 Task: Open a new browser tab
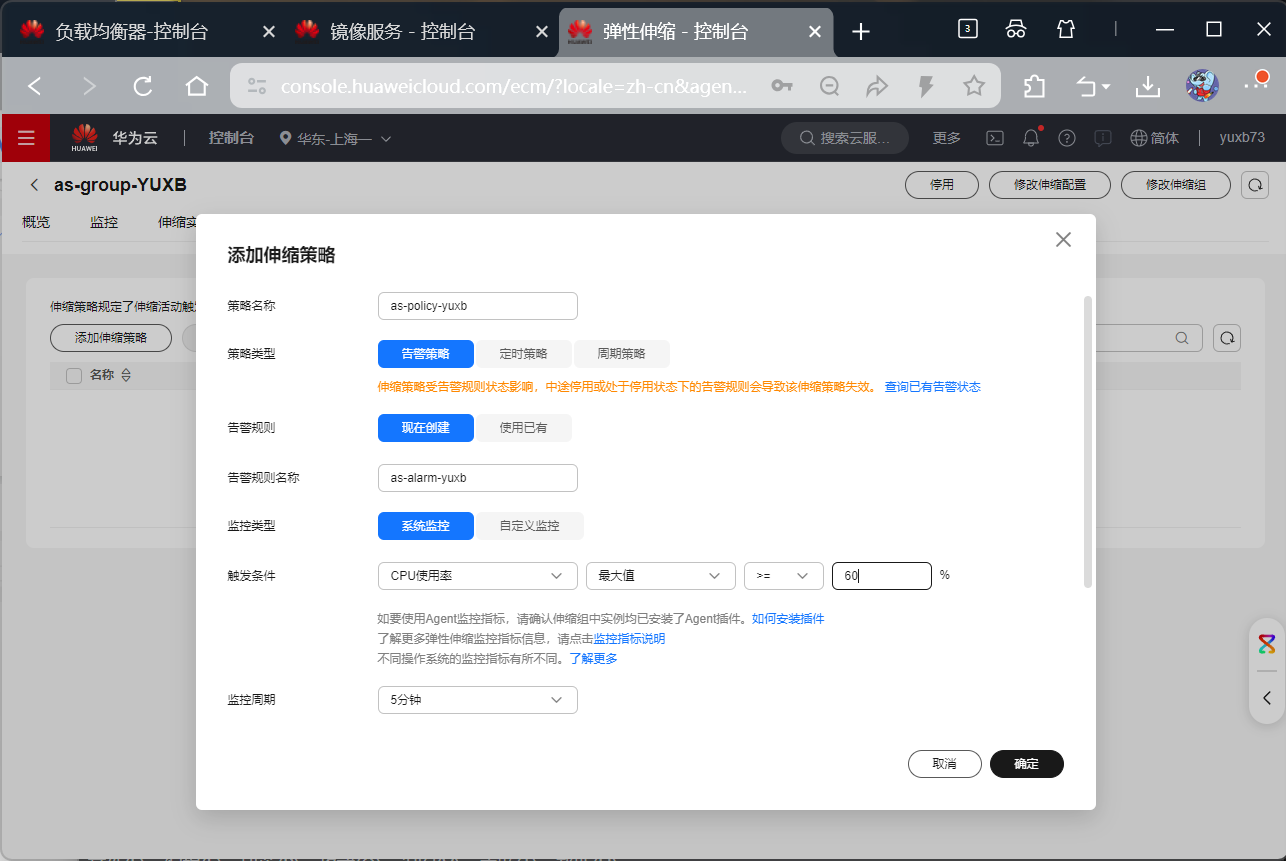point(861,32)
